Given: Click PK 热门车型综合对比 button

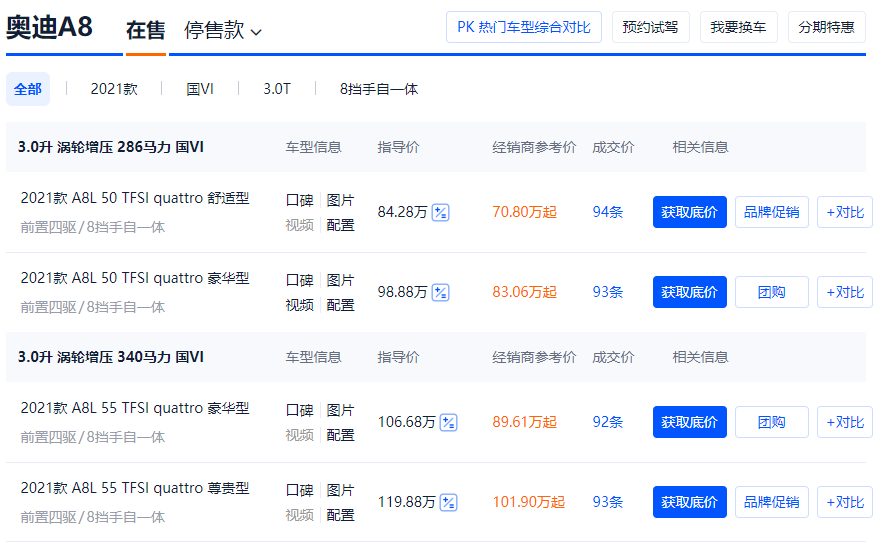Looking at the screenshot, I should [x=523, y=27].
